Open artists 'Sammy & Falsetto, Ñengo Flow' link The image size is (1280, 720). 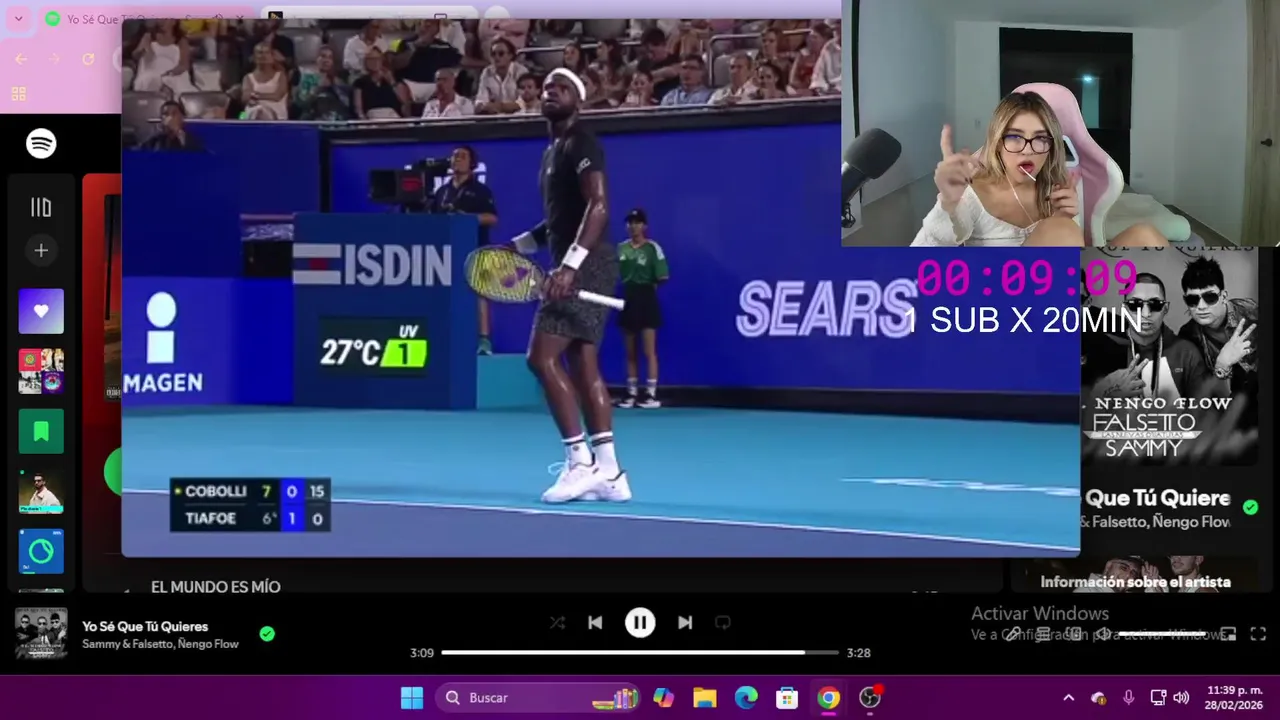click(160, 644)
